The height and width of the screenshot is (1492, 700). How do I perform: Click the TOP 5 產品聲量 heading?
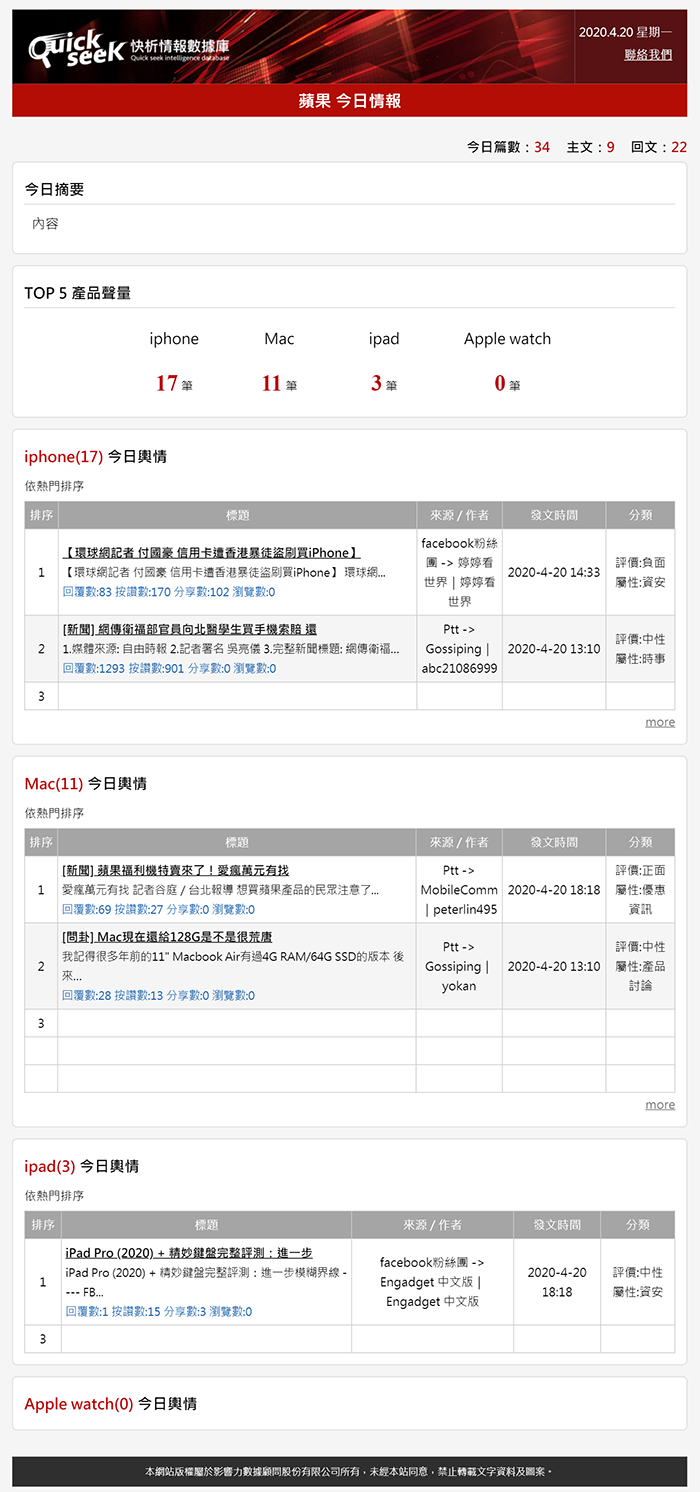pyautogui.click(x=78, y=293)
